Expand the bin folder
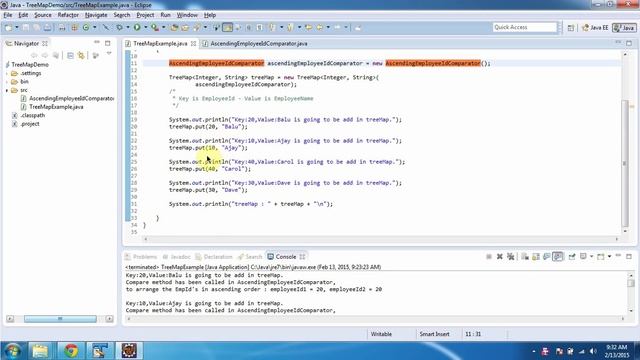Image resolution: width=640 pixels, height=360 pixels. tap(7, 82)
